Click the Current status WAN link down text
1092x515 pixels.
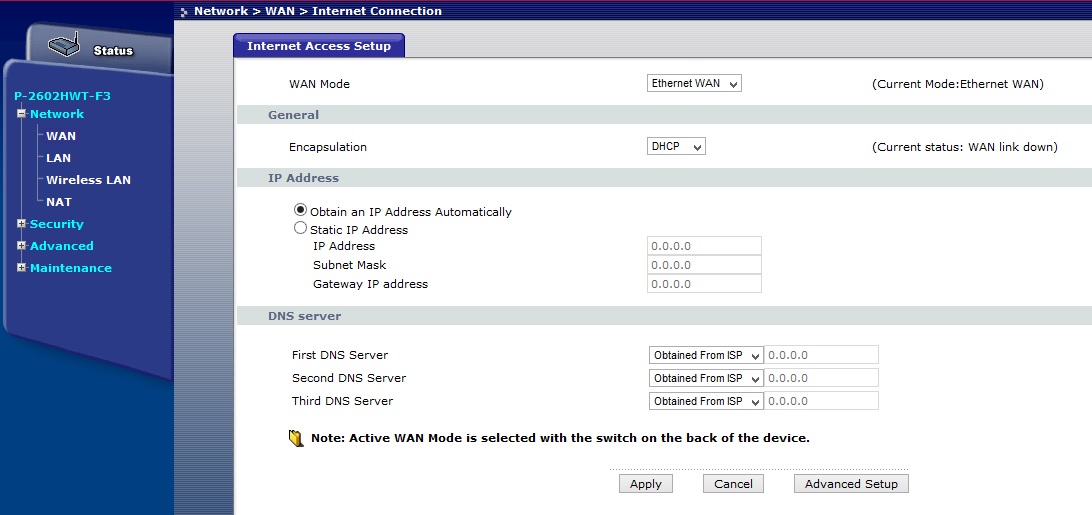pyautogui.click(x=965, y=147)
